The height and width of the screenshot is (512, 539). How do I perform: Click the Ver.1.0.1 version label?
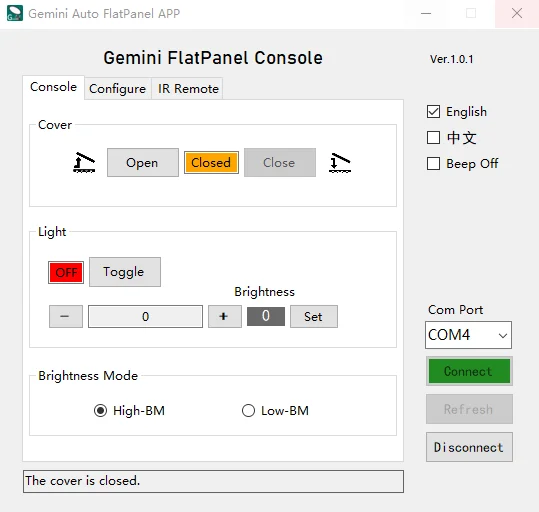click(x=451, y=59)
